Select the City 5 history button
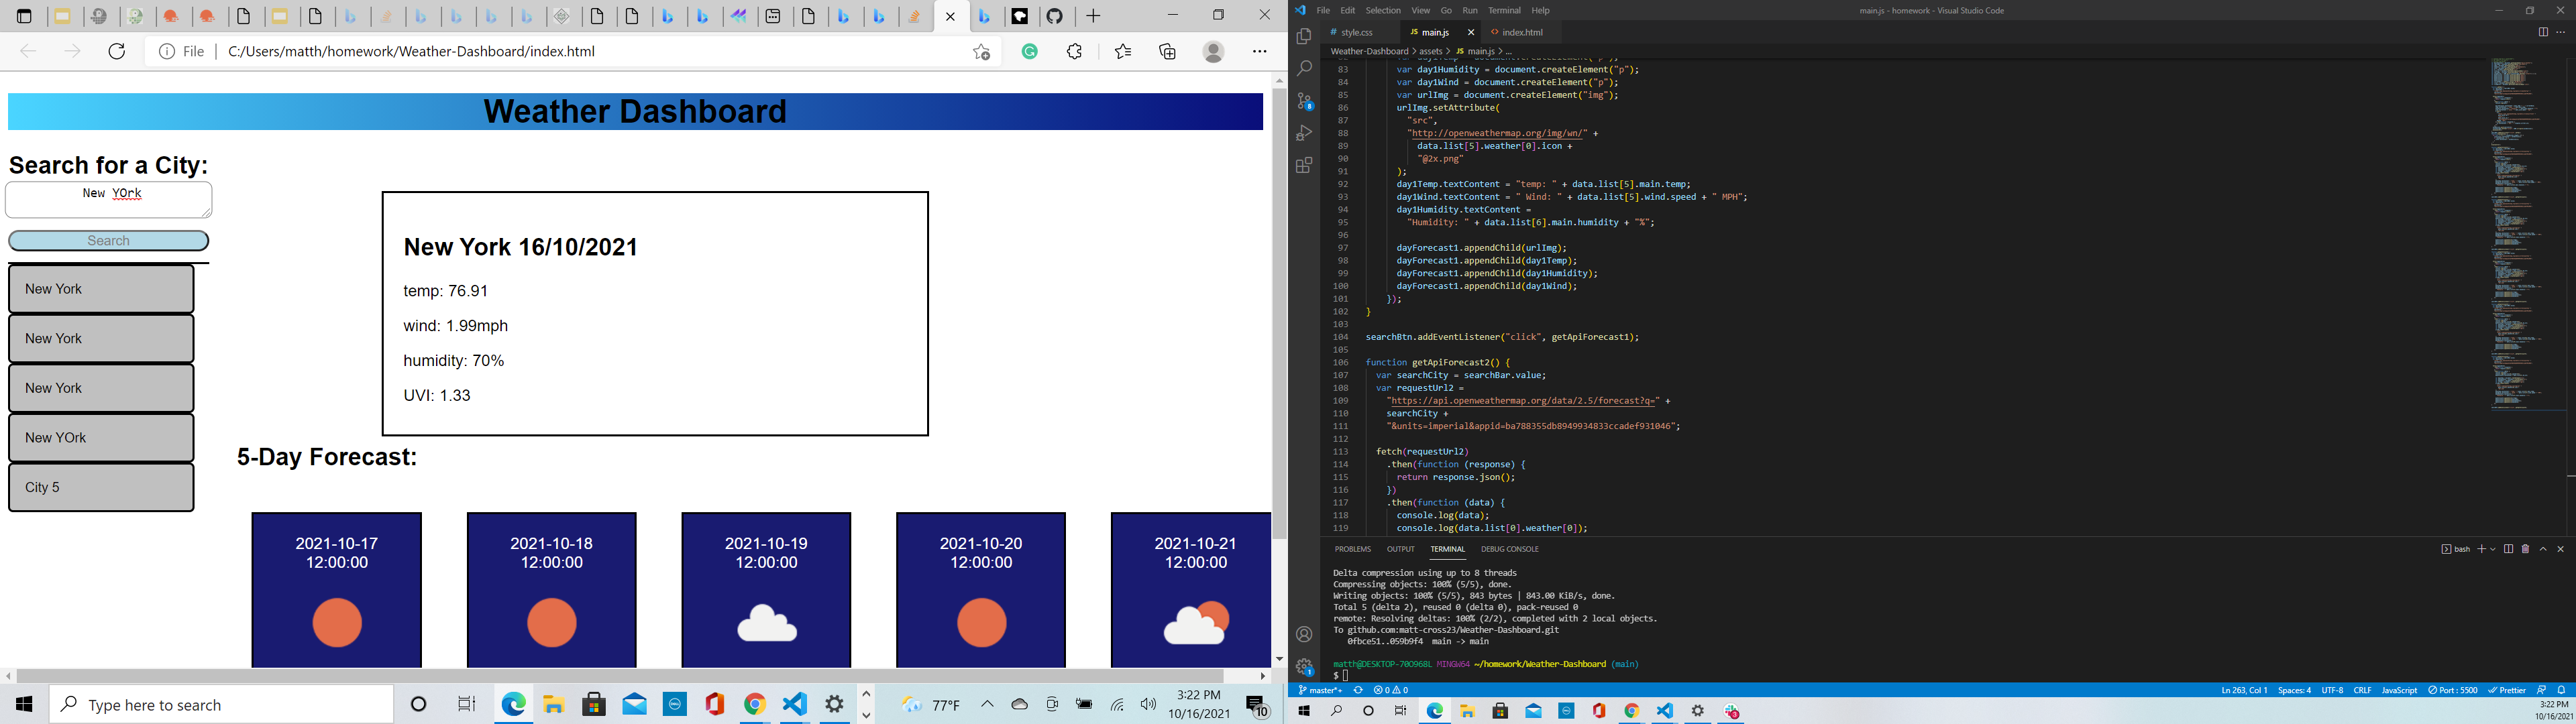Viewport: 2576px width, 724px height. click(x=101, y=488)
